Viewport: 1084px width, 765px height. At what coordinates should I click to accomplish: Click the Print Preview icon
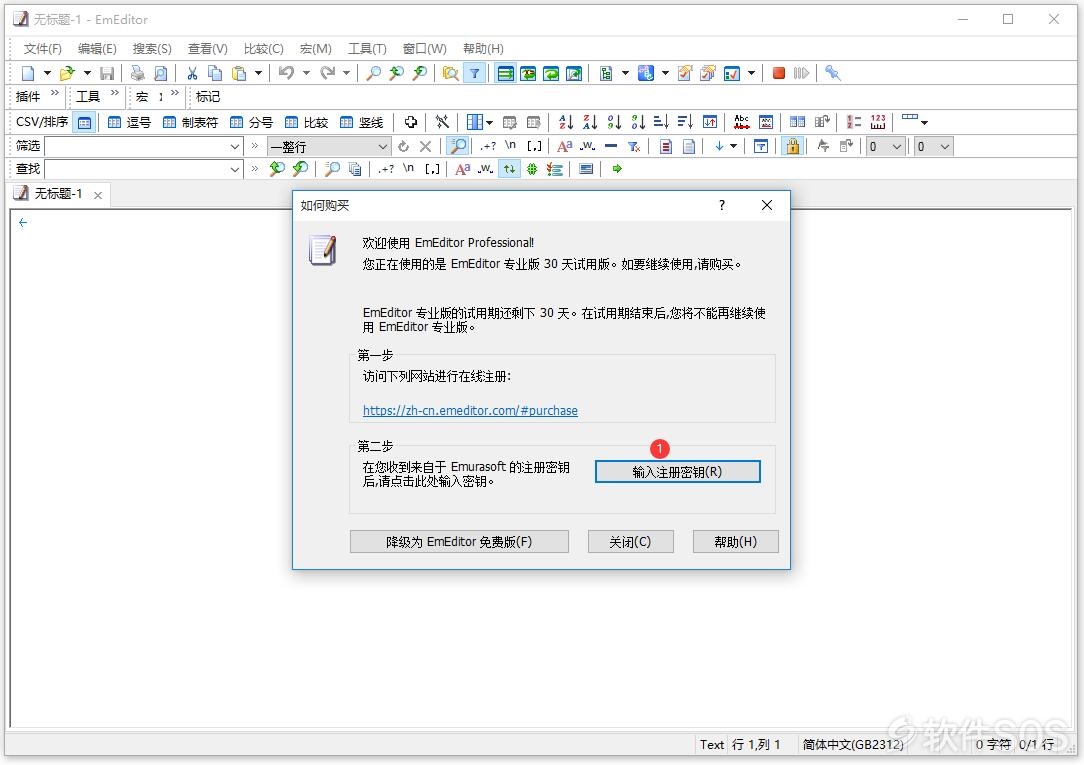pos(160,73)
